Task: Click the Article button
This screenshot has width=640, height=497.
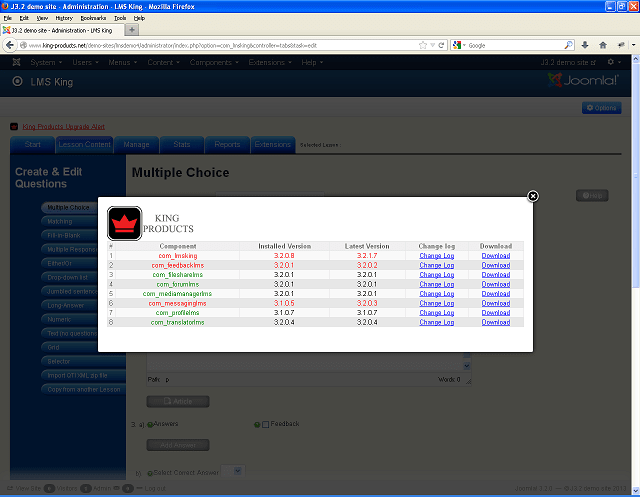Action: (178, 402)
